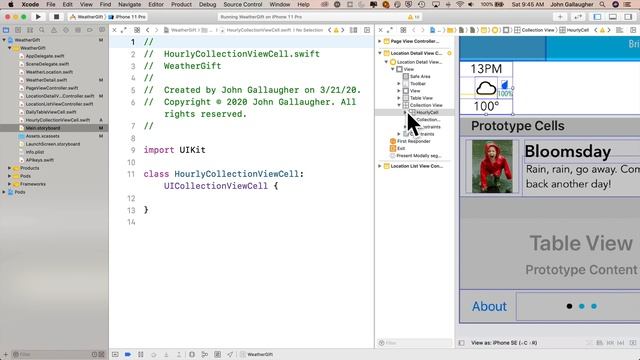The height and width of the screenshot is (360, 640).
Task: Add editor pane on right of code editor
Action: point(367,30)
